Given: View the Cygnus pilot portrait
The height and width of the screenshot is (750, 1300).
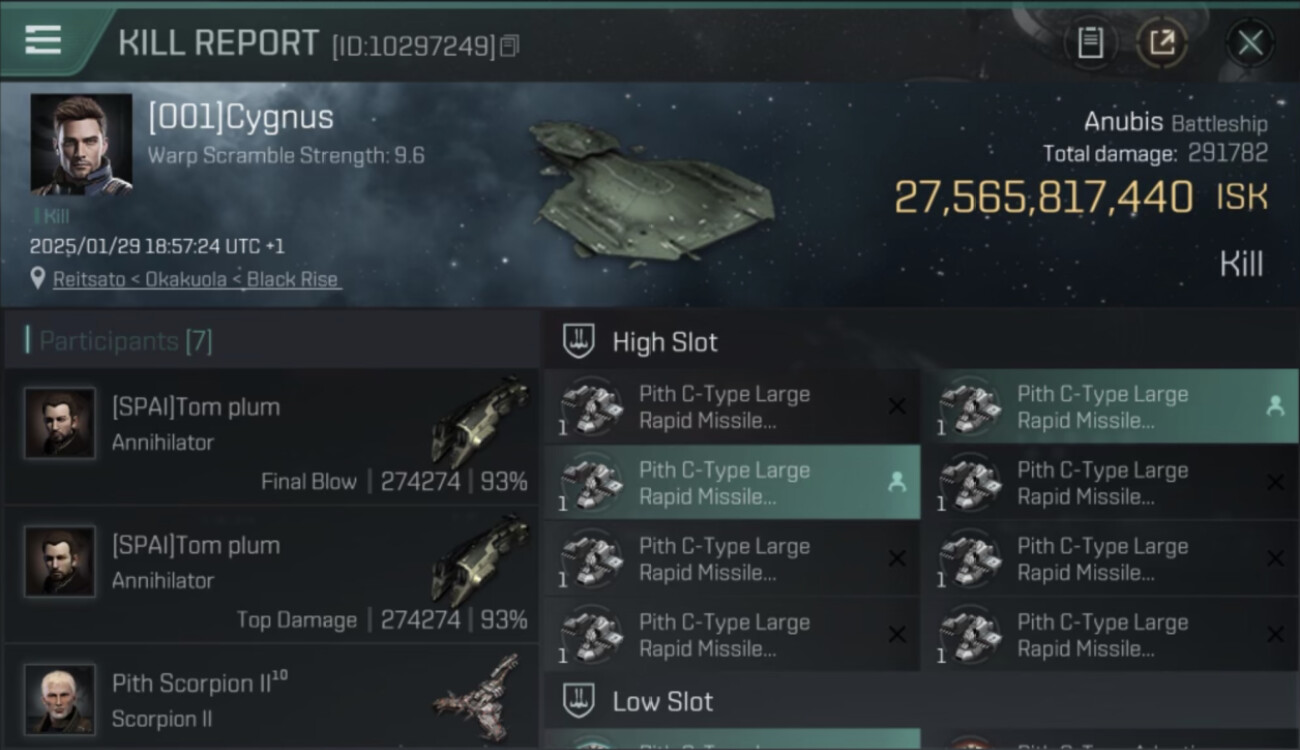Looking at the screenshot, I should coord(81,144).
